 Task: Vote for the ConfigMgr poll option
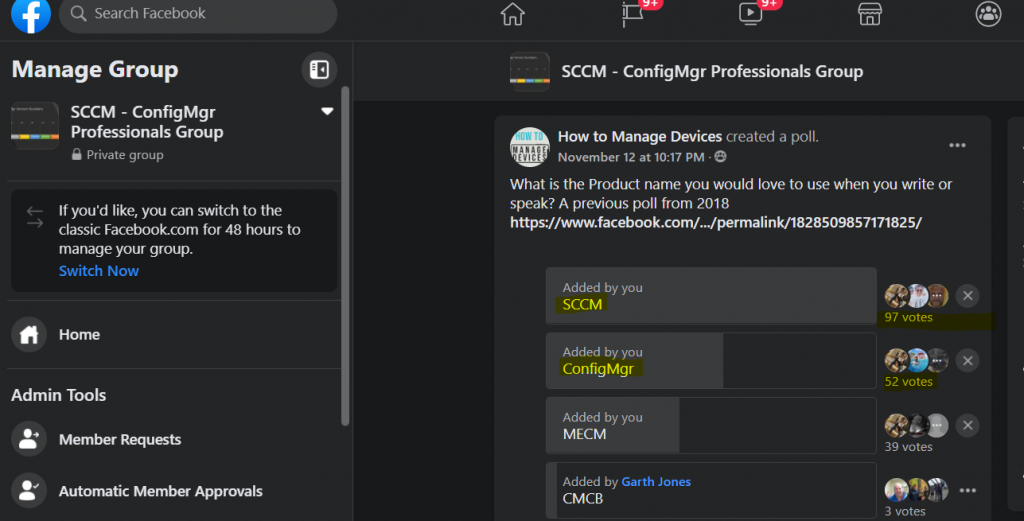point(711,360)
